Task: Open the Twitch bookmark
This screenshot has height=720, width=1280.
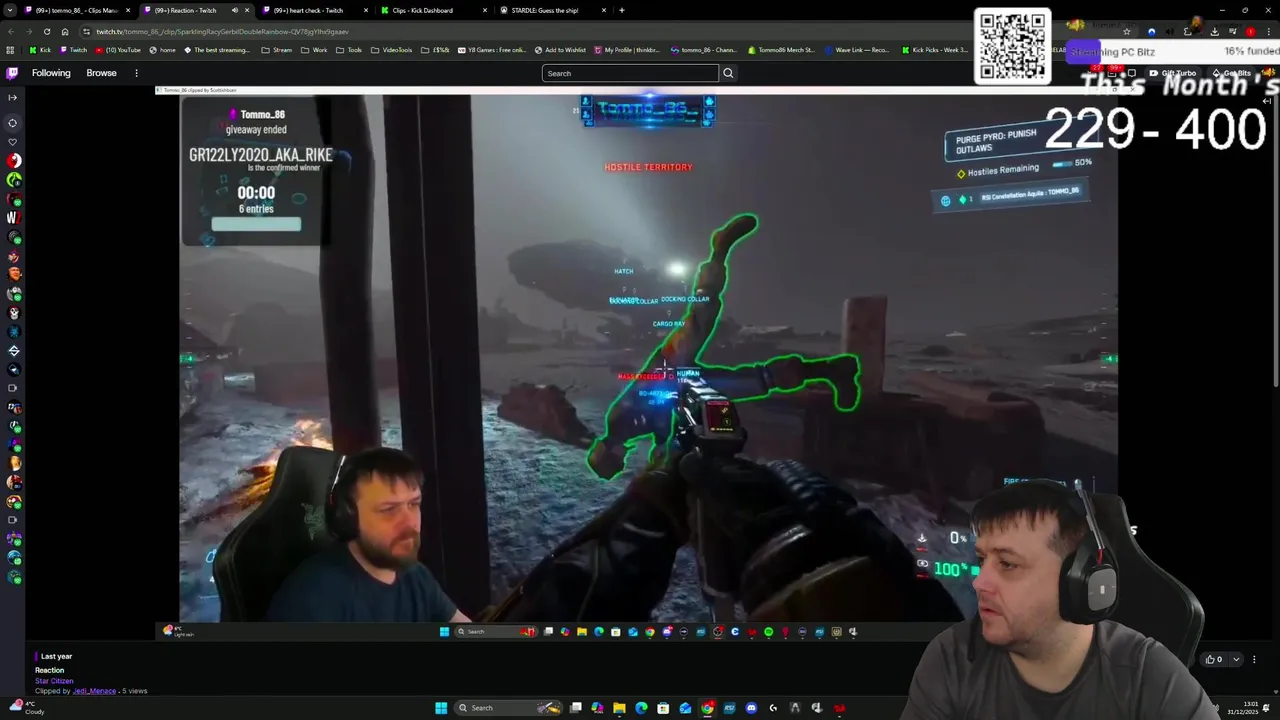Action: coord(73,50)
